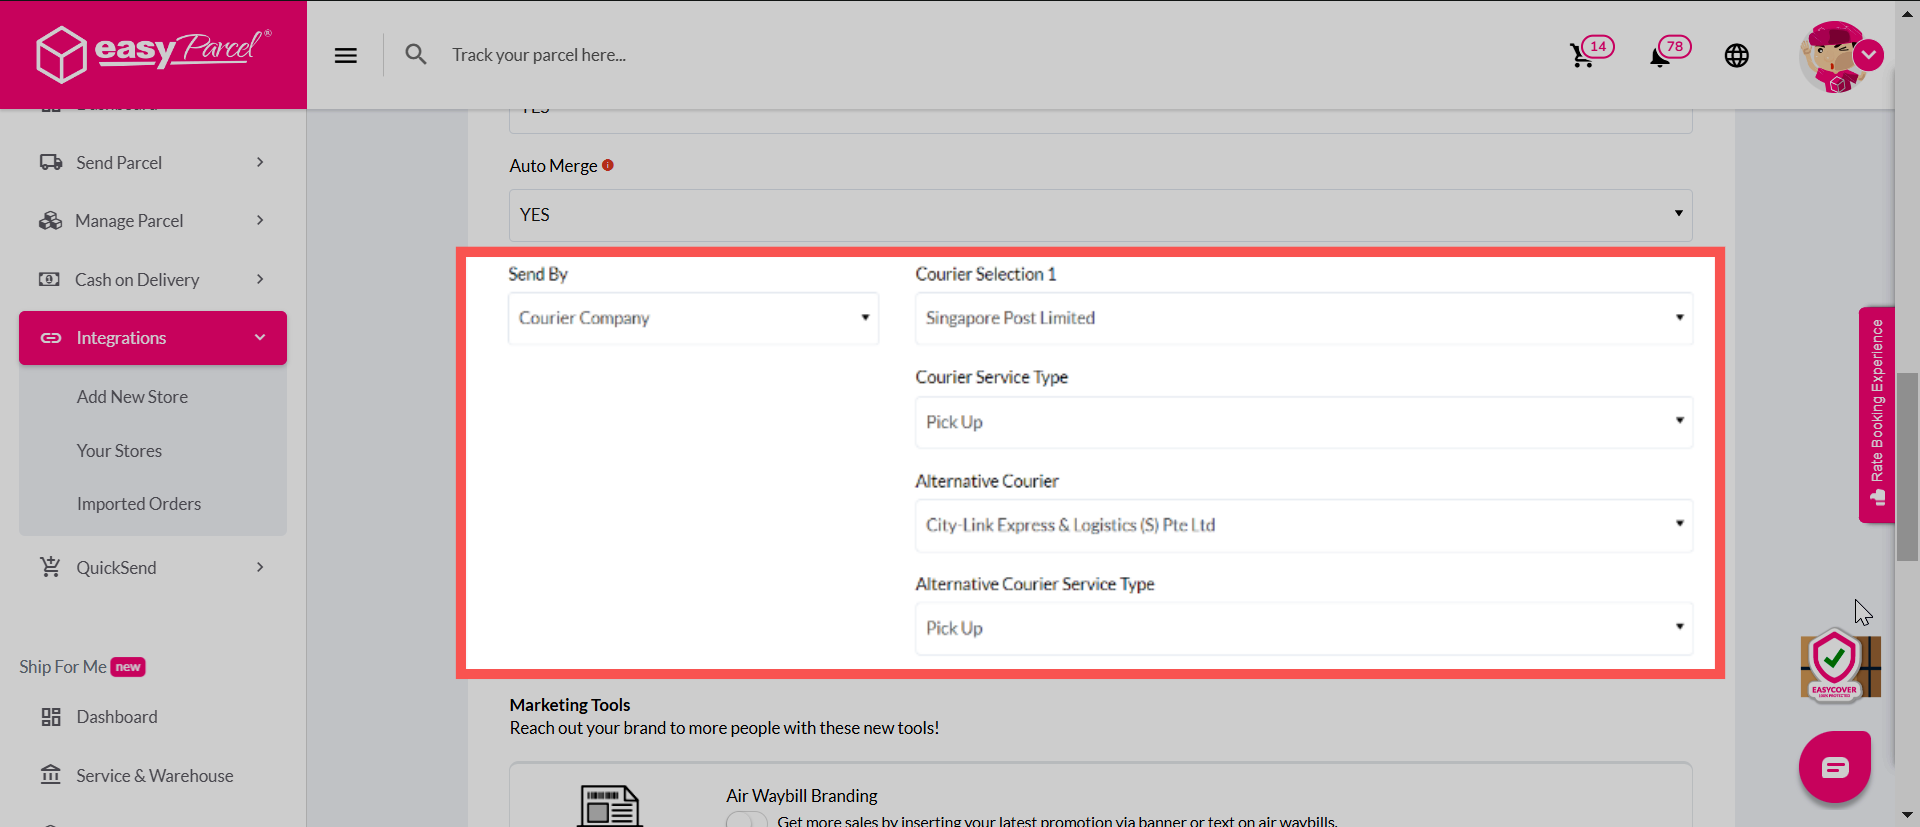Screen dimensions: 1920x827
Task: Click the page vertical scrollbar thumb
Action: coord(1908,467)
